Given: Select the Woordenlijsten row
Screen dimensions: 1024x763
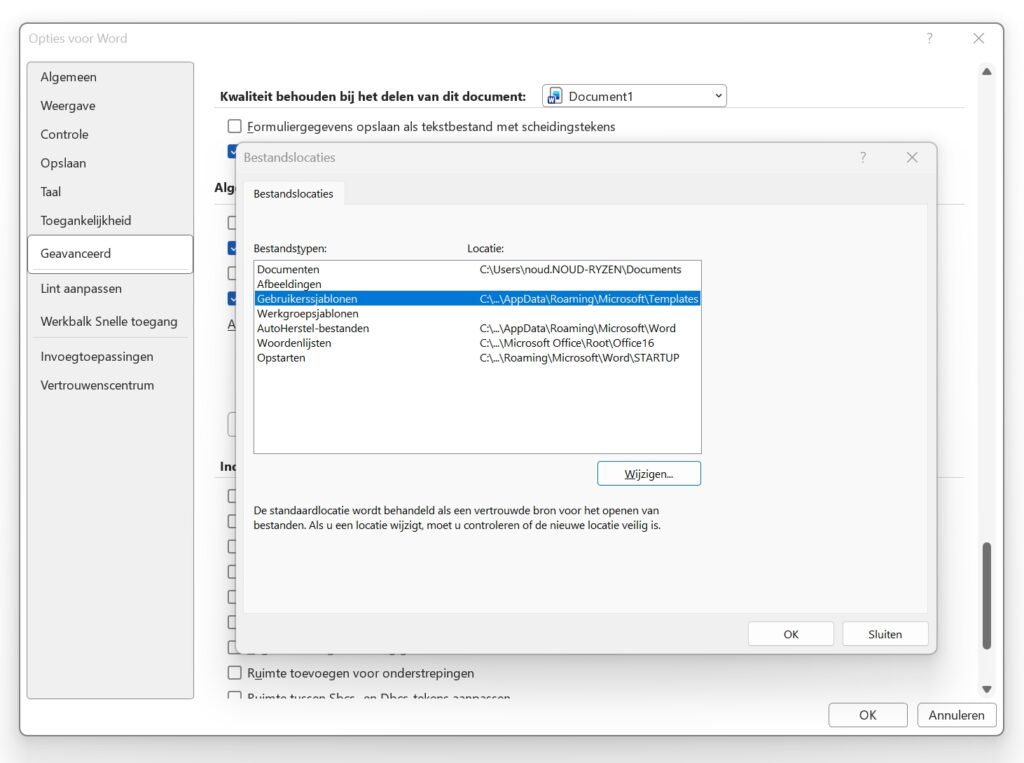Looking at the screenshot, I should [477, 343].
